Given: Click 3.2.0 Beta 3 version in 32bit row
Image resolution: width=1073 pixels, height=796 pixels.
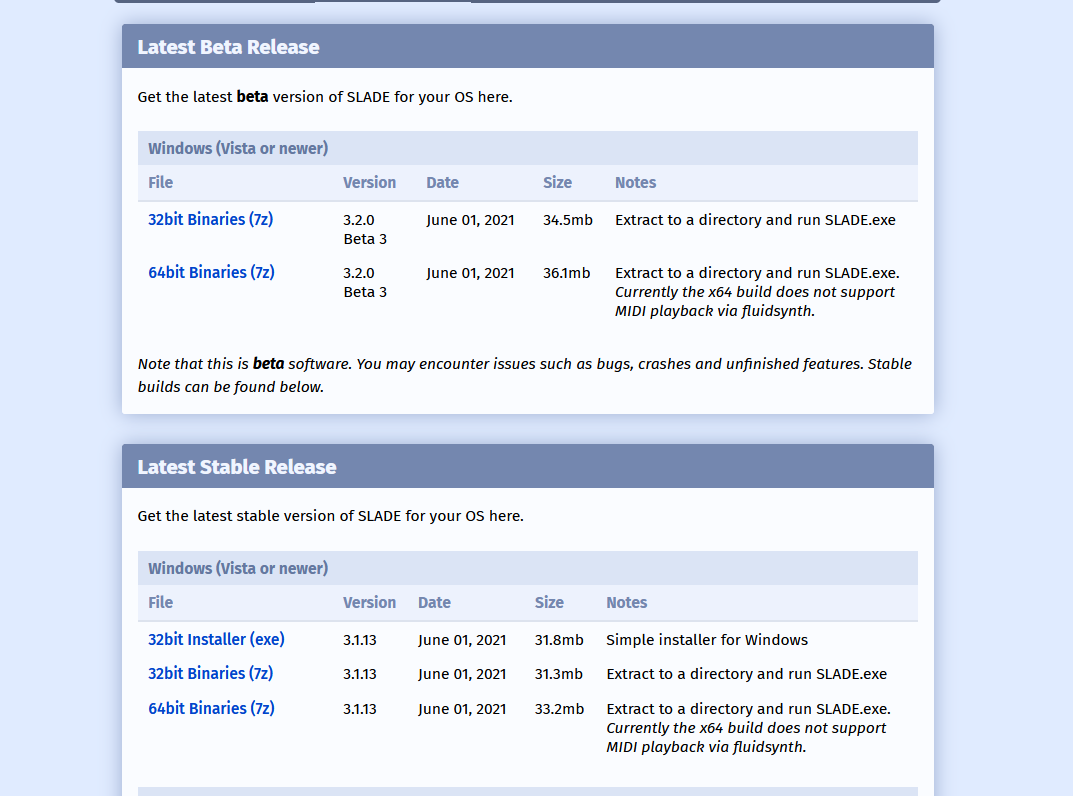Looking at the screenshot, I should point(365,229).
